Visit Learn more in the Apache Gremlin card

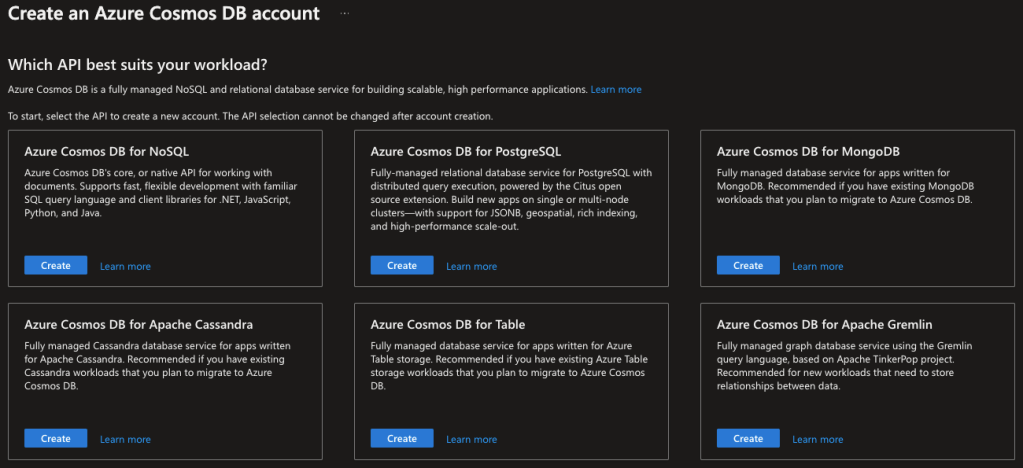point(817,440)
